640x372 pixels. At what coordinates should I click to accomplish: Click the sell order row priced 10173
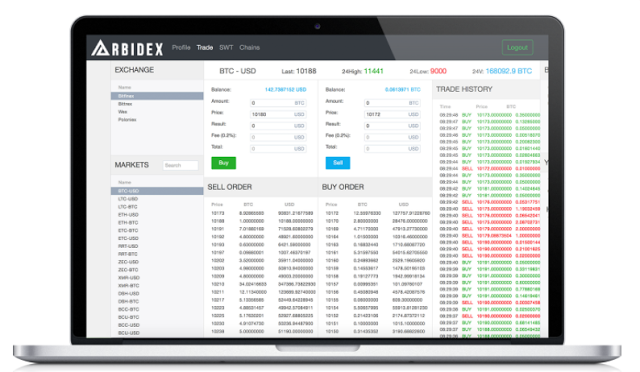[x=262, y=213]
